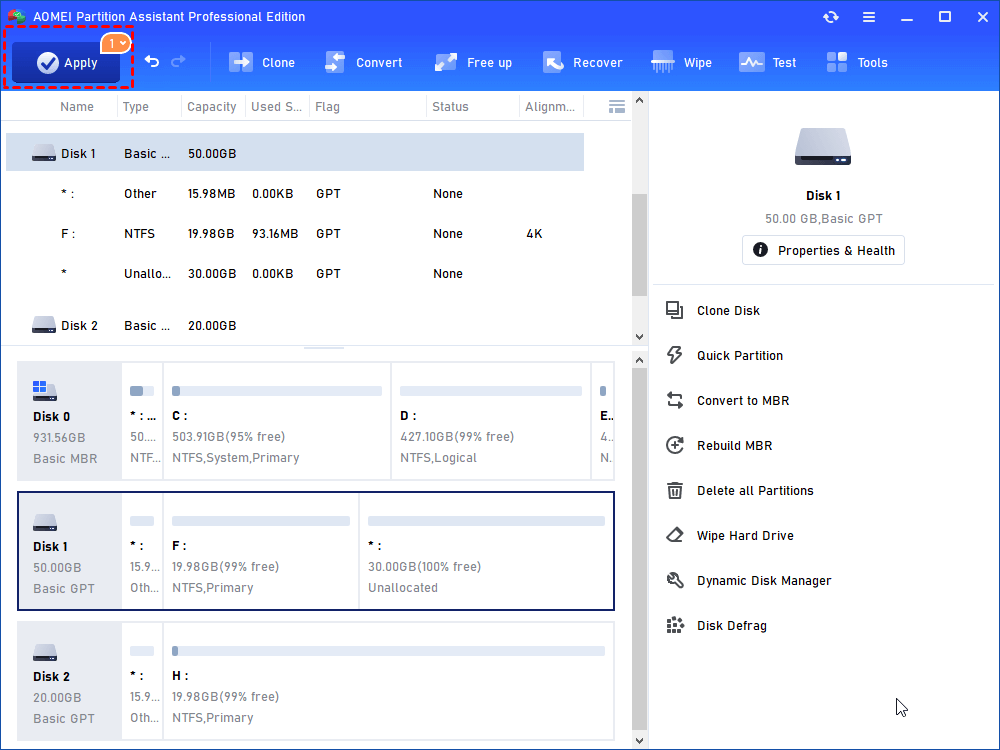Click the Apply button
Image resolution: width=1000 pixels, height=750 pixels.
66,62
